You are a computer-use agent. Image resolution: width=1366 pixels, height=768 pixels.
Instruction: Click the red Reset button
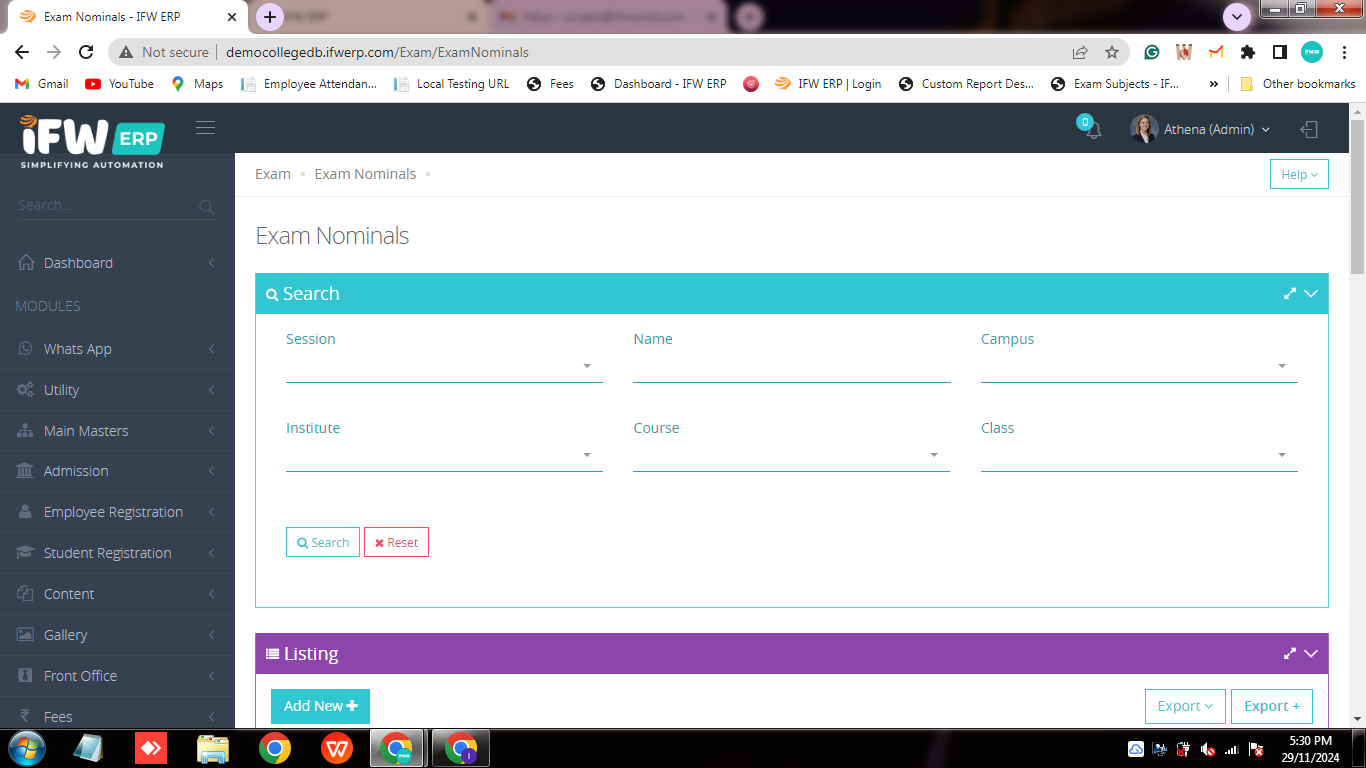[x=396, y=542]
